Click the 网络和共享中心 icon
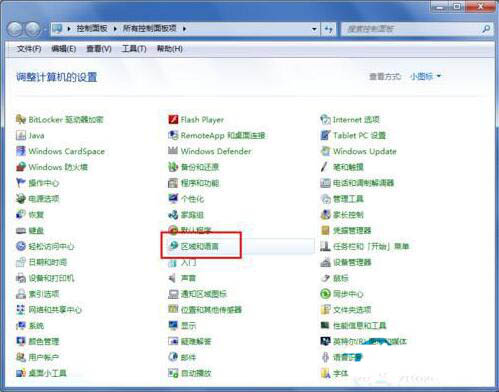Screen dimensions: 499x392 [21, 310]
